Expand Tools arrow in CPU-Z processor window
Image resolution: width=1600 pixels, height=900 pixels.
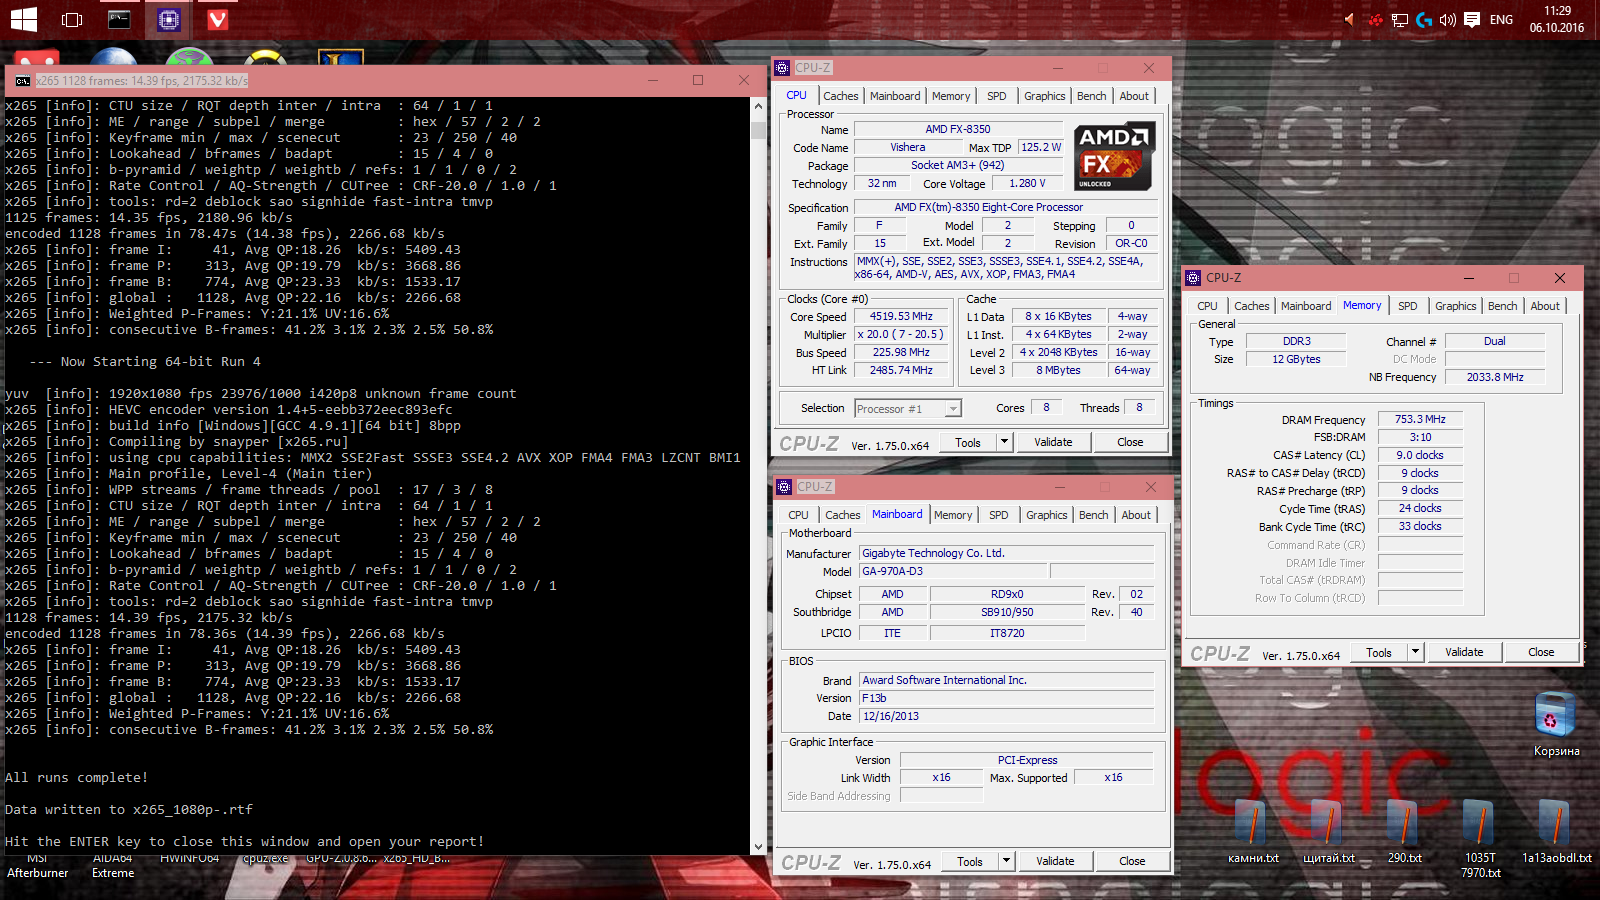(1004, 442)
